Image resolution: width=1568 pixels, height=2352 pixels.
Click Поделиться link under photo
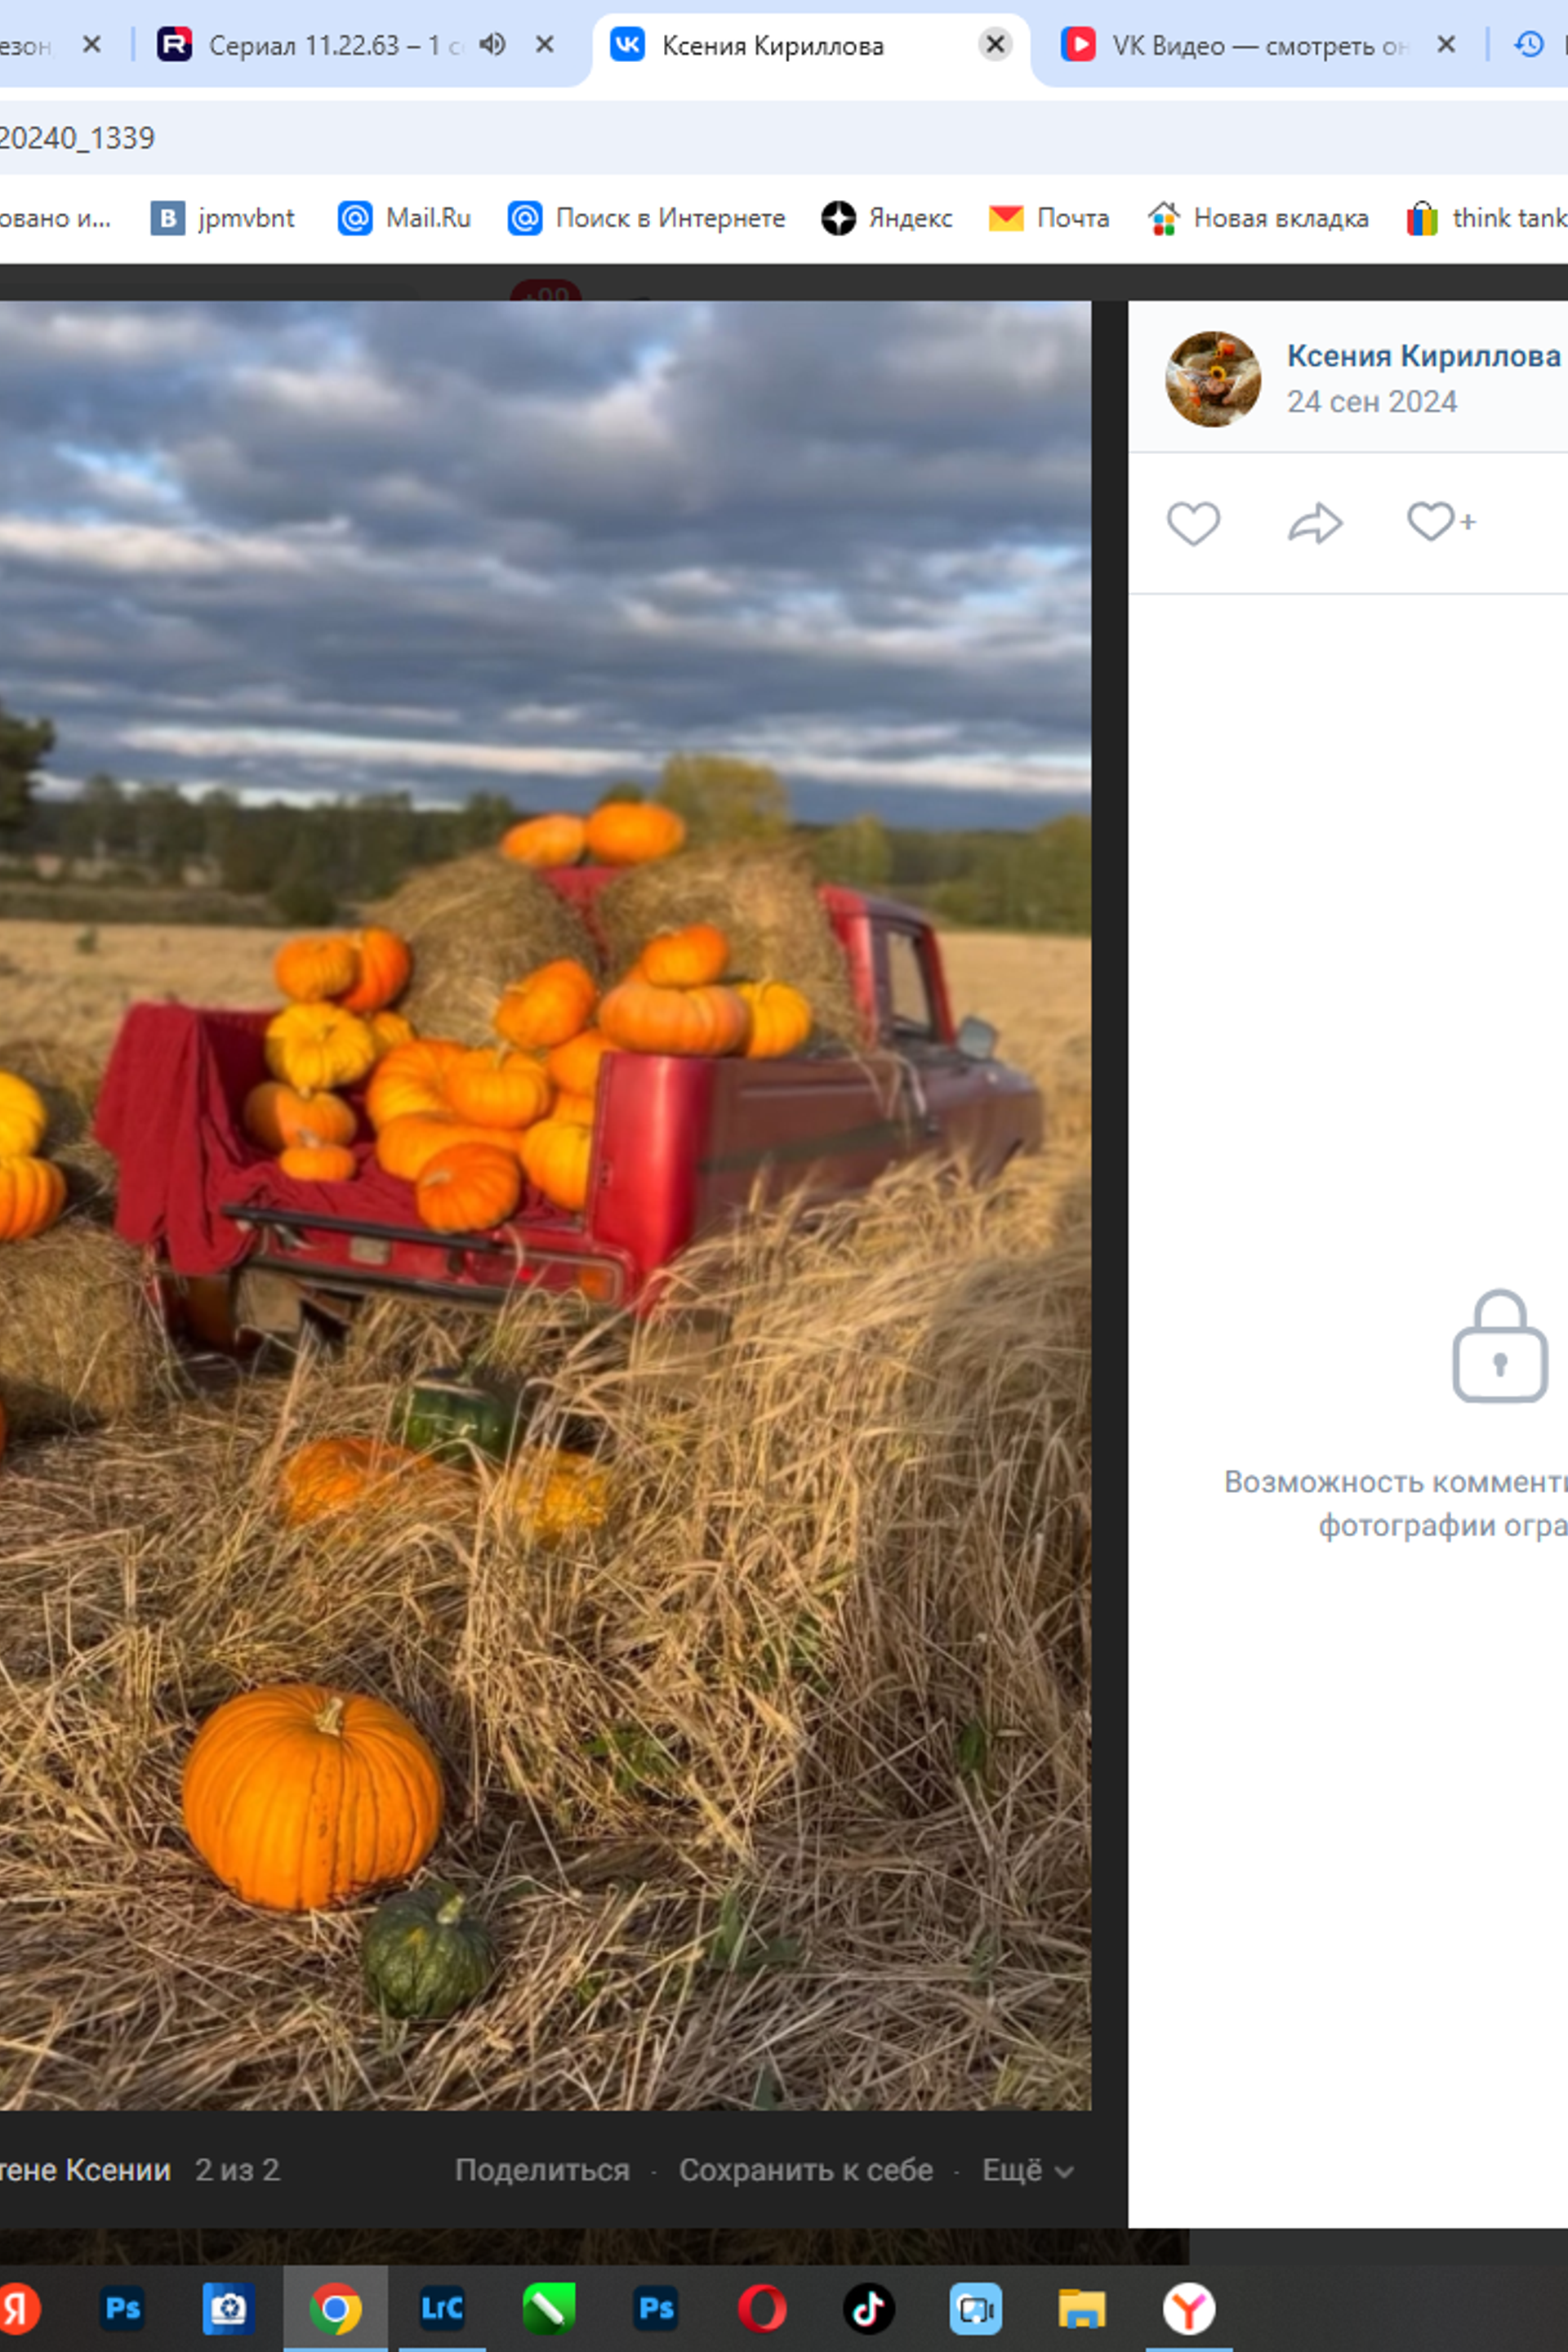point(542,2170)
